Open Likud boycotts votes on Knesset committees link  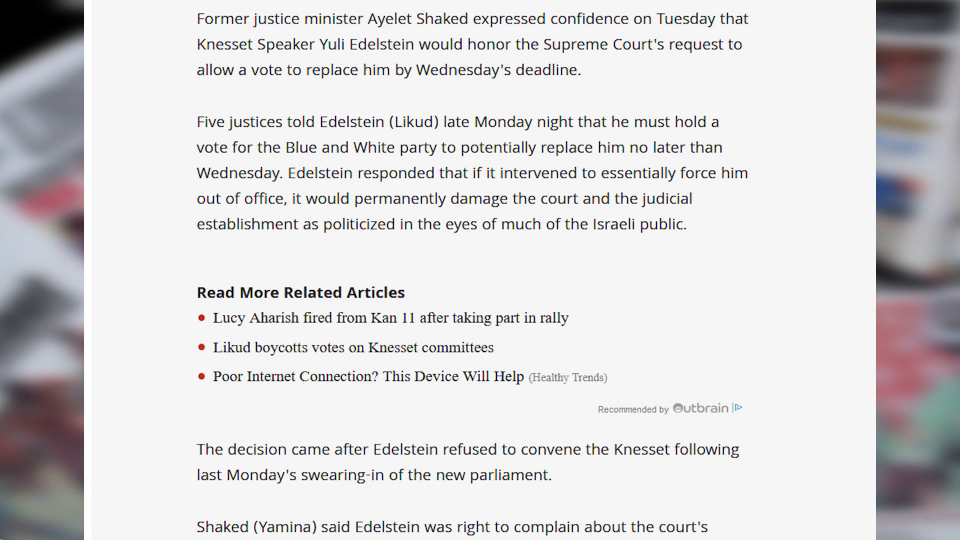pos(353,347)
